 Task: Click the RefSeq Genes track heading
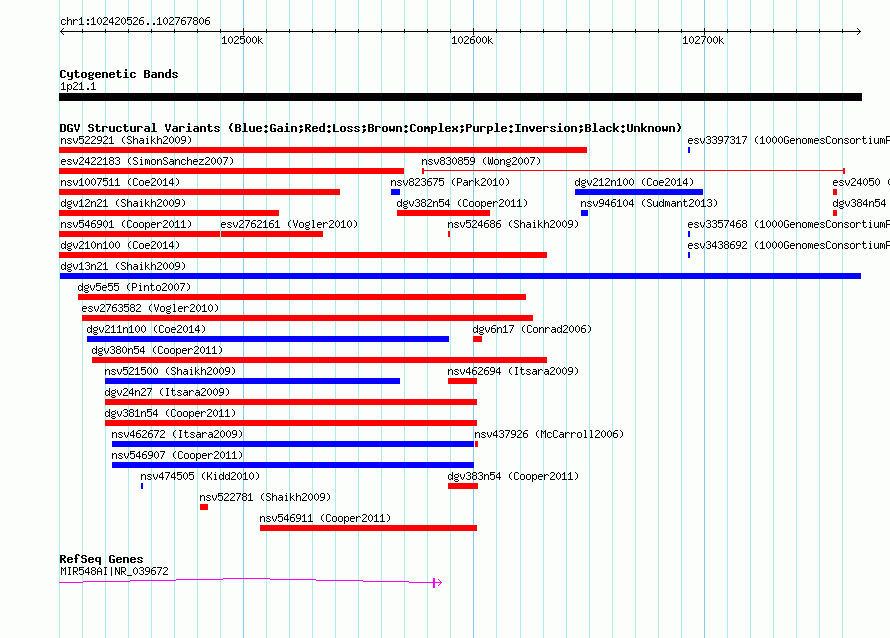[x=101, y=559]
